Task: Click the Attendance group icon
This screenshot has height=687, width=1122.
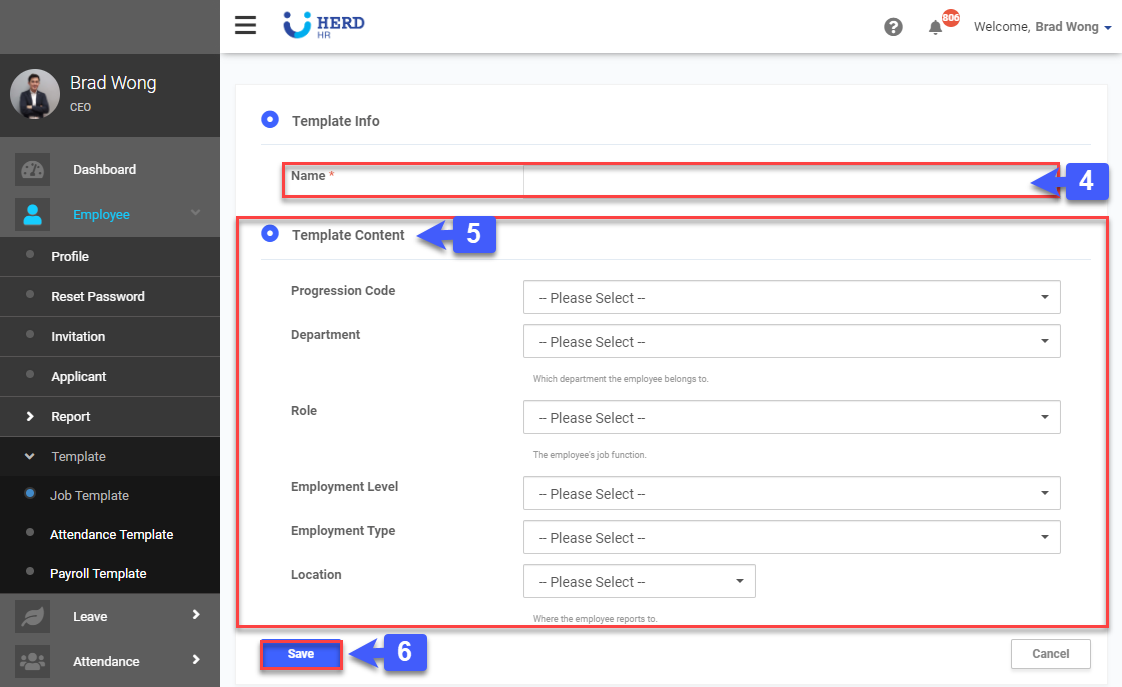Action: click(x=33, y=661)
